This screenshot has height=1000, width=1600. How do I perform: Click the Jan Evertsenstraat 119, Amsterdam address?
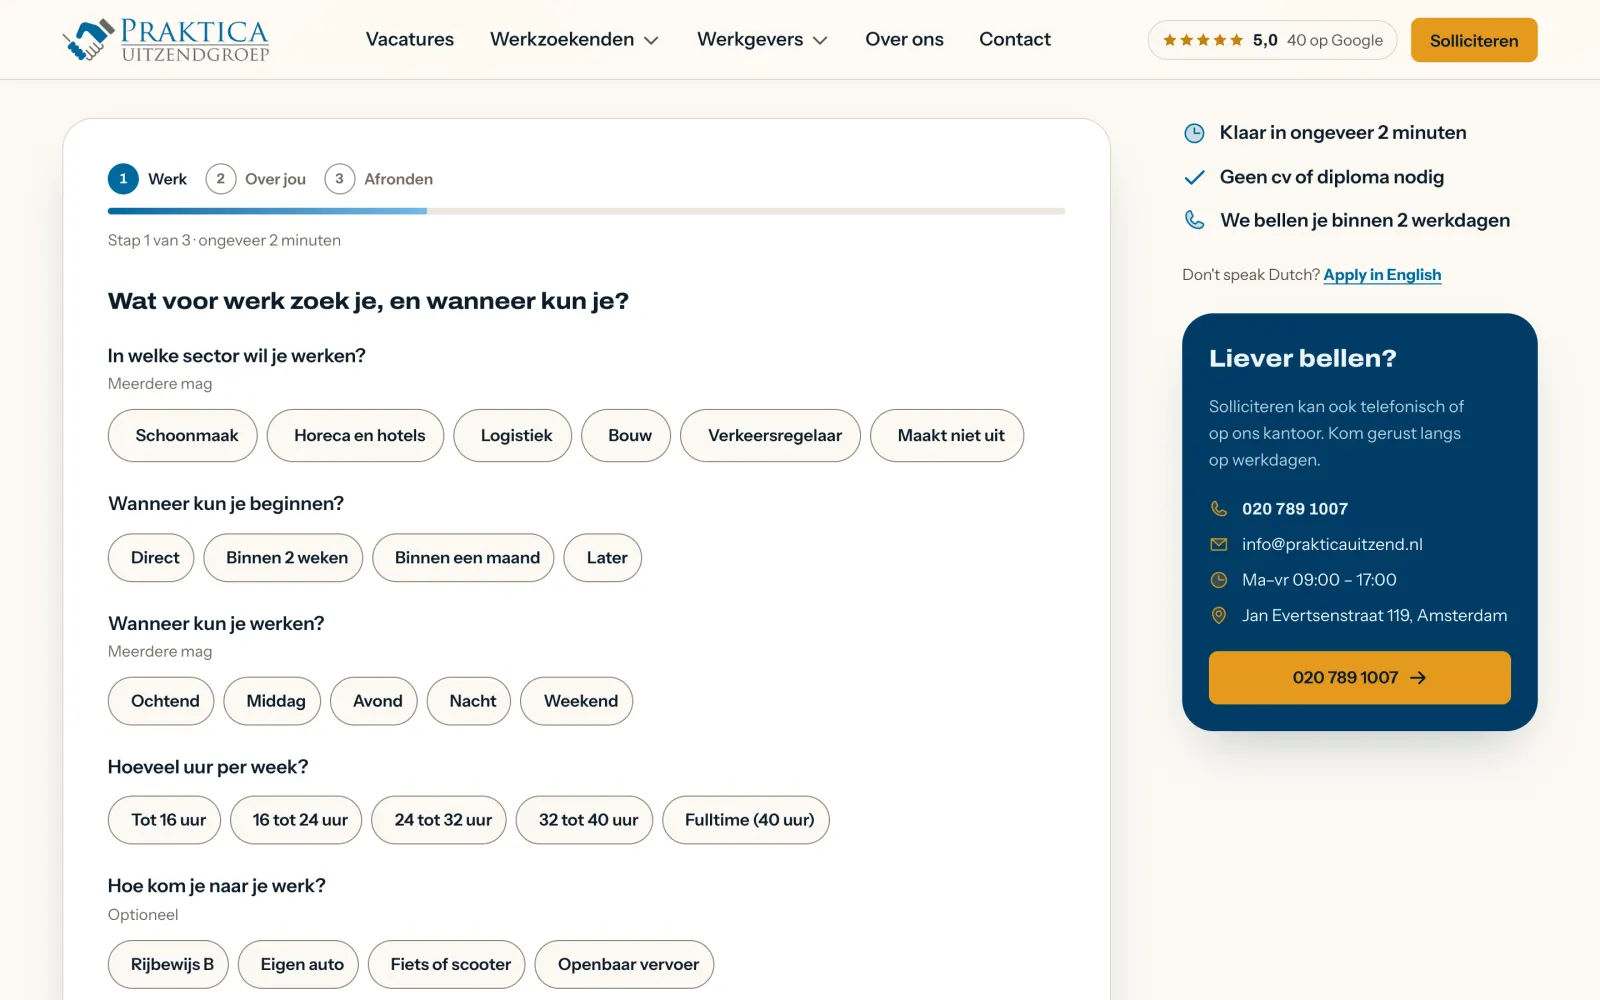1375,616
